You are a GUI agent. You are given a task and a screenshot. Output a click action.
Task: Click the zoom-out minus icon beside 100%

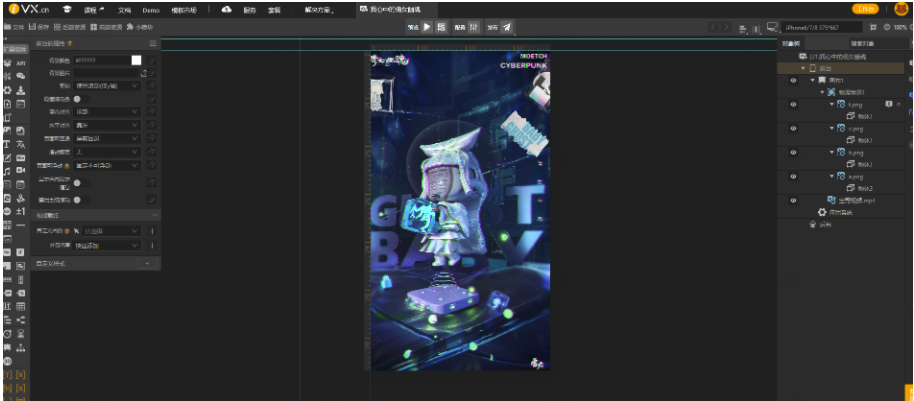[x=887, y=27]
